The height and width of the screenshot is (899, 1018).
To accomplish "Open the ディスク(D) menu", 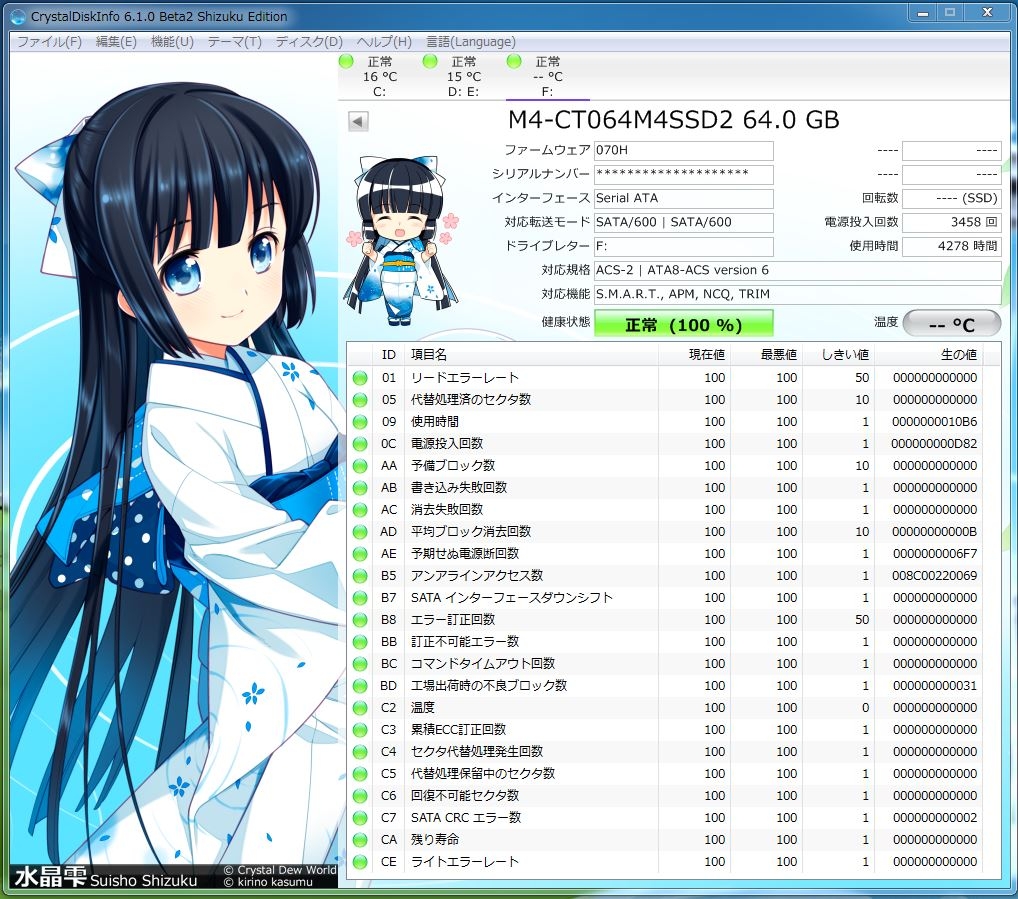I will click(x=309, y=42).
